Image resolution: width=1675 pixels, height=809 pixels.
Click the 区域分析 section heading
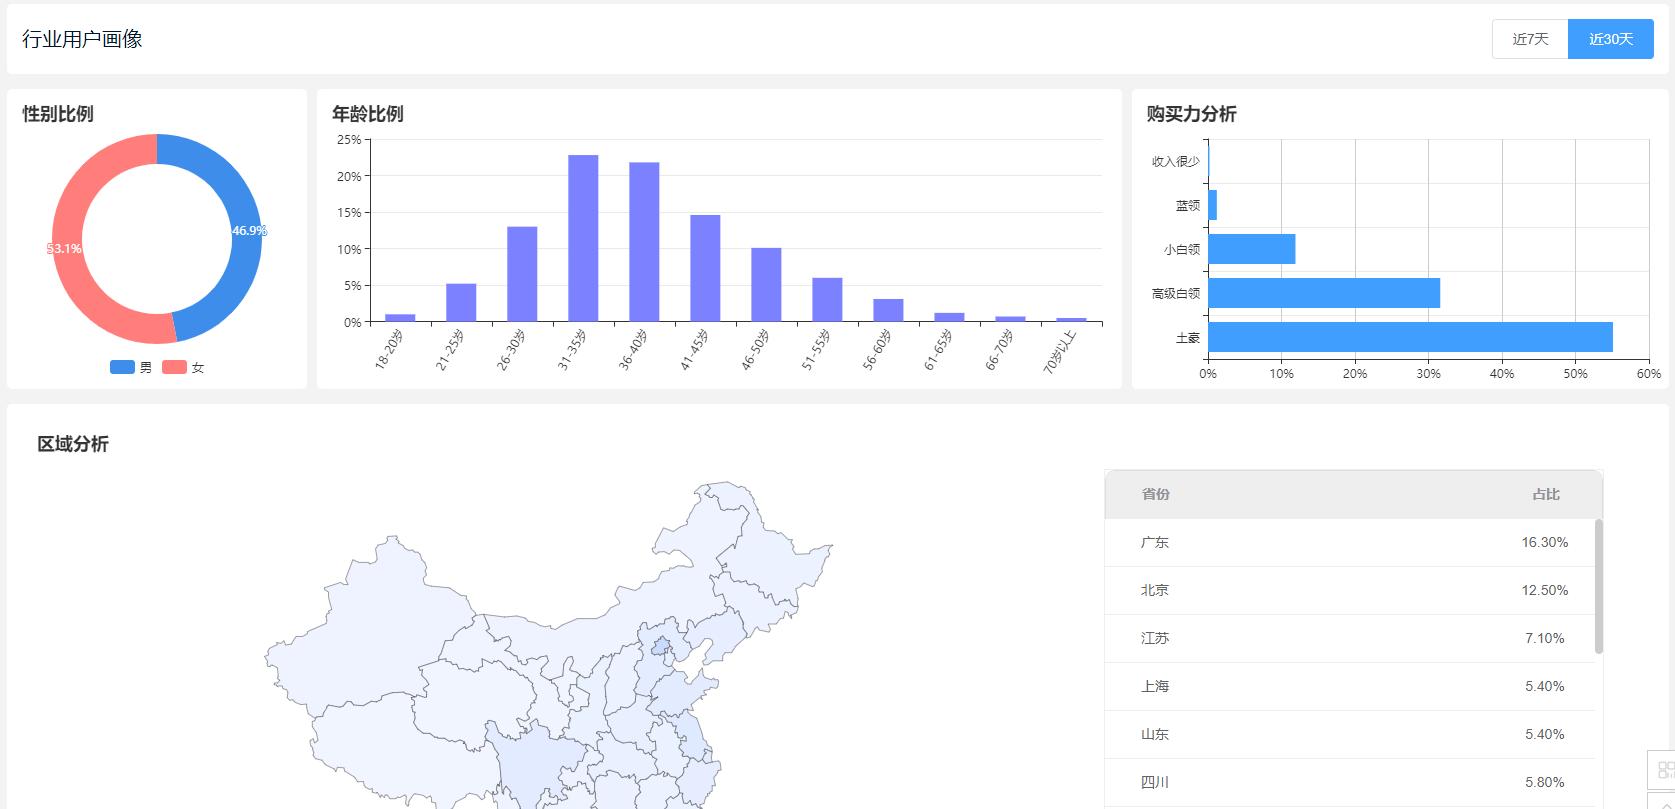(x=73, y=444)
